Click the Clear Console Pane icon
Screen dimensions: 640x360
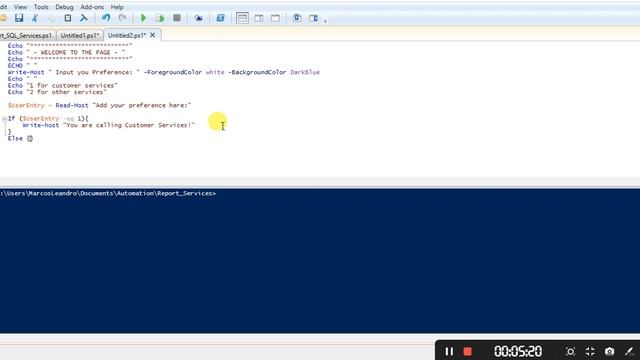point(84,18)
